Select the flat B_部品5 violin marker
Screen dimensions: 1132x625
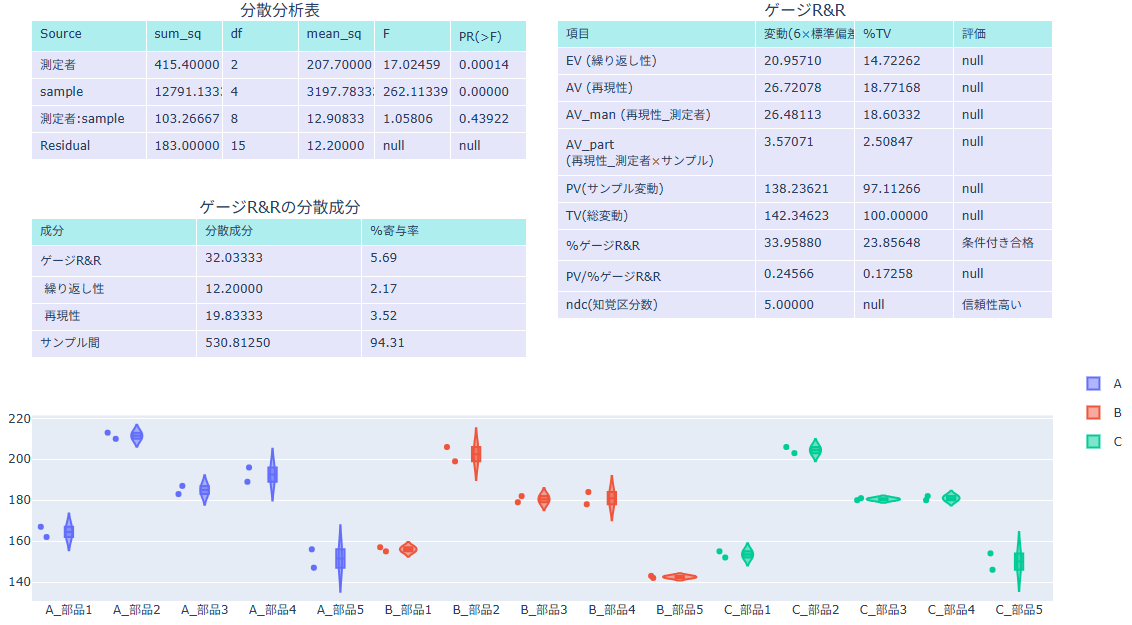(680, 577)
